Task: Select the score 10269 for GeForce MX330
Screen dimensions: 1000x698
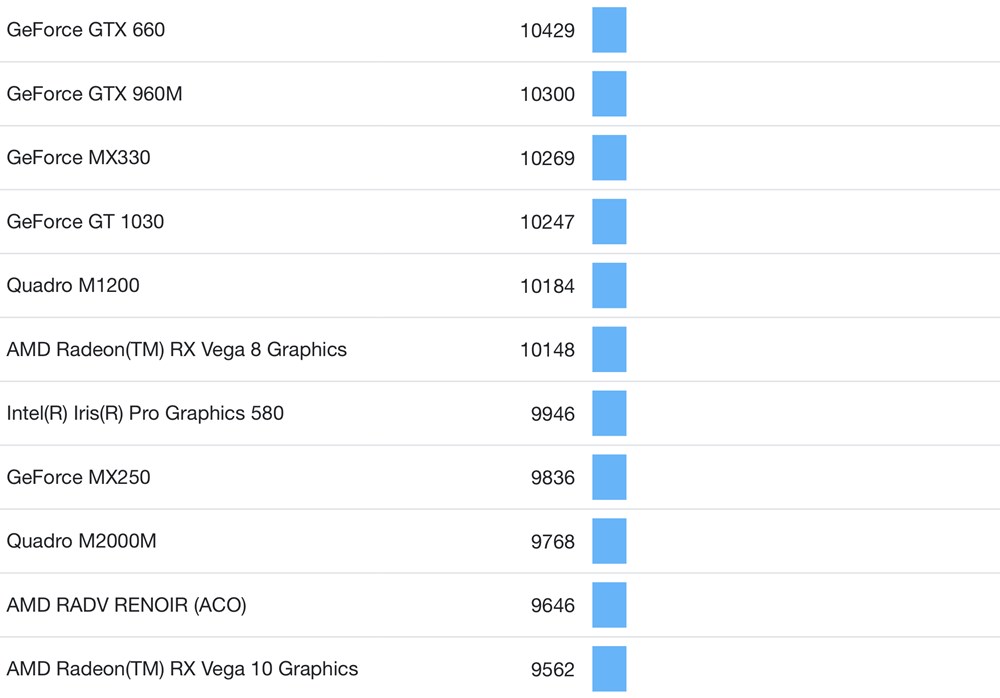Action: pos(547,158)
